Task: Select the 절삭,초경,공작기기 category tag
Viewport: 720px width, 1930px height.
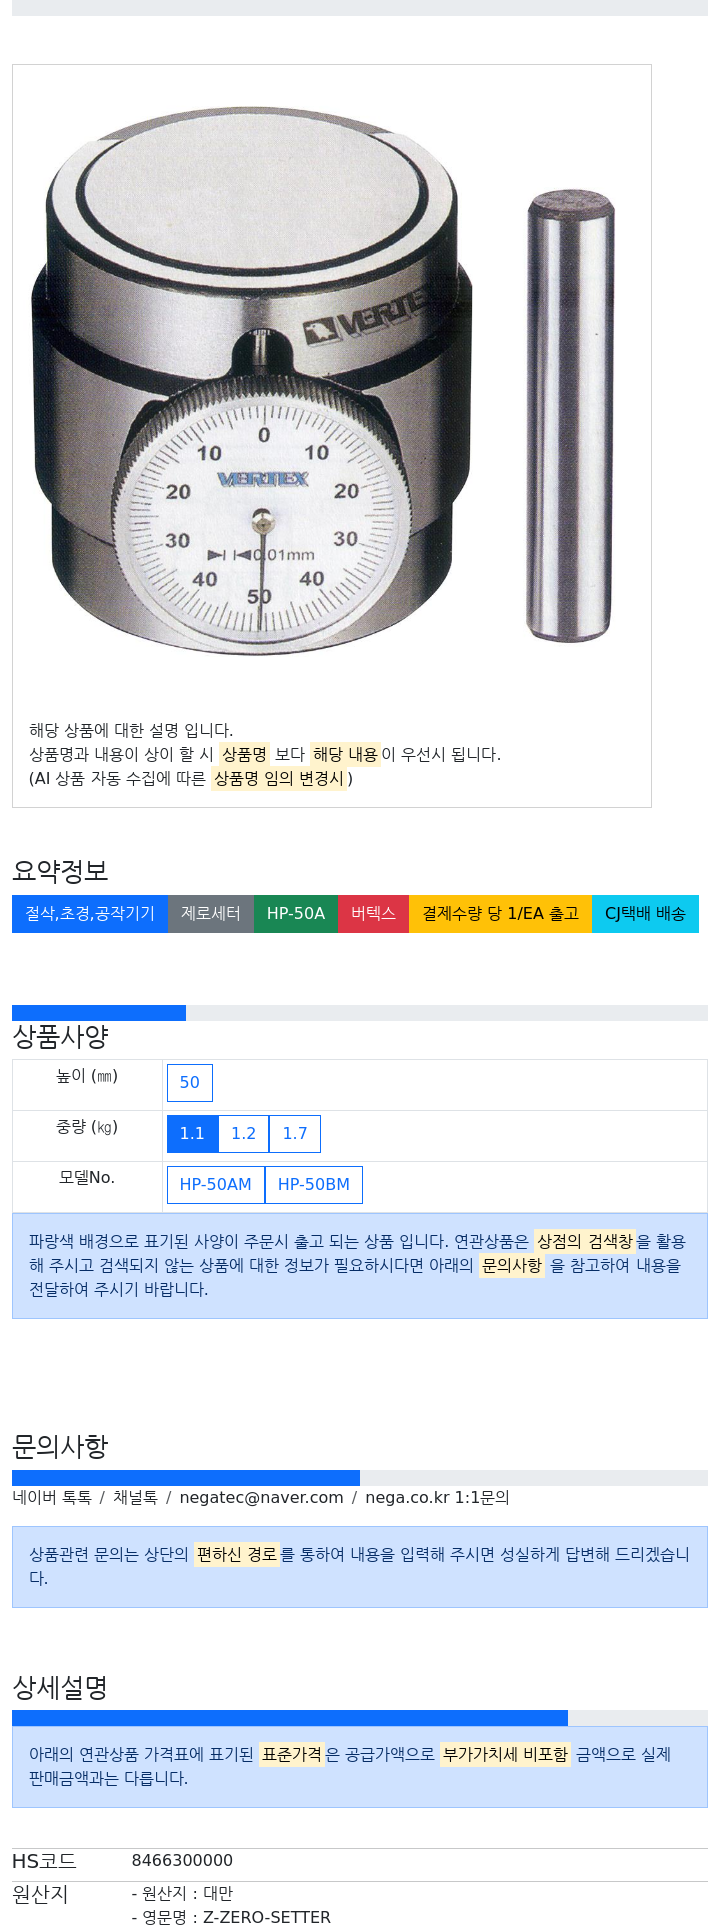Action: click(x=90, y=914)
